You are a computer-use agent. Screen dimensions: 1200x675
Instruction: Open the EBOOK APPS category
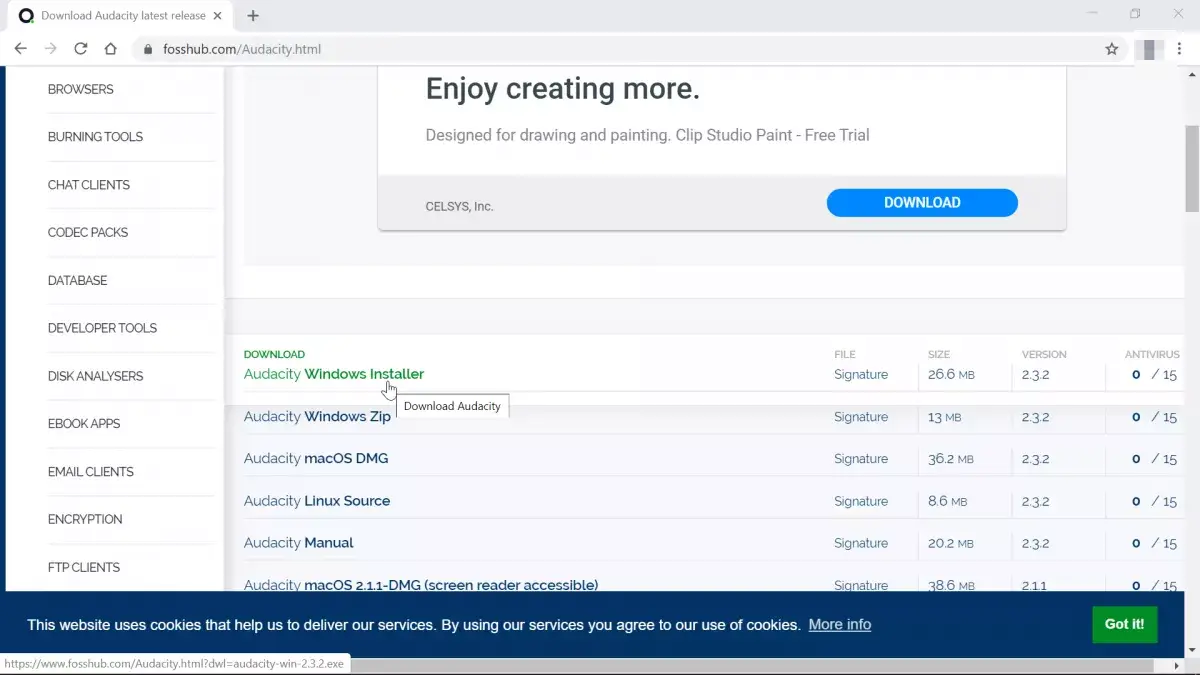coord(84,424)
